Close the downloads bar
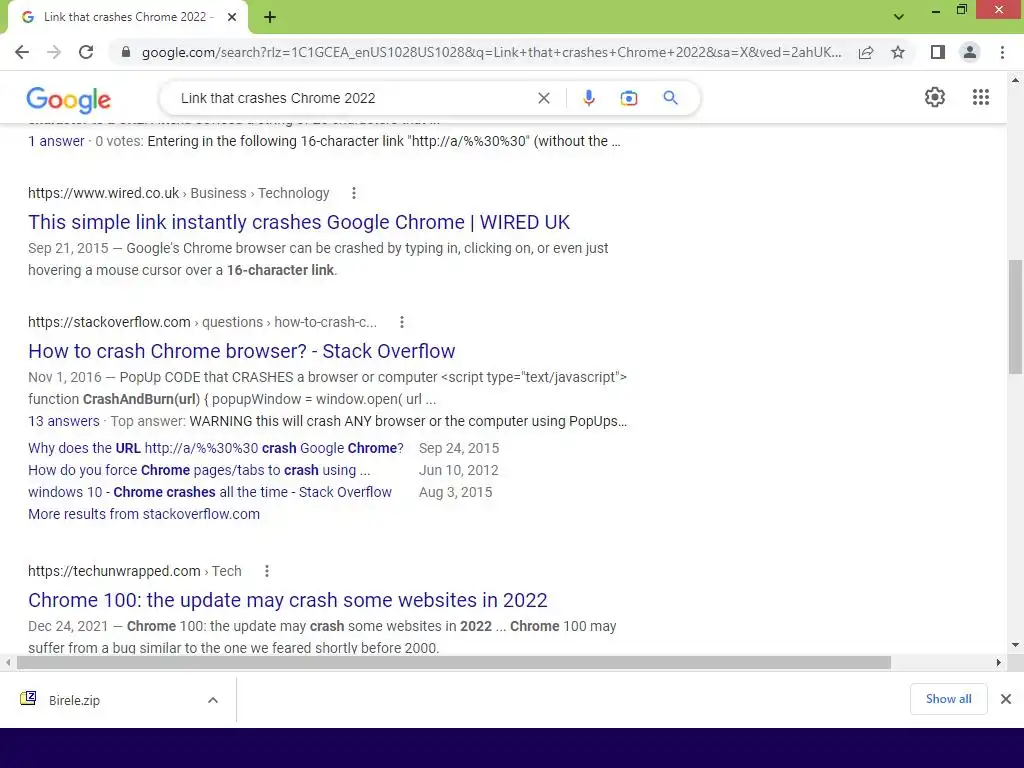The height and width of the screenshot is (768, 1024). point(1006,699)
